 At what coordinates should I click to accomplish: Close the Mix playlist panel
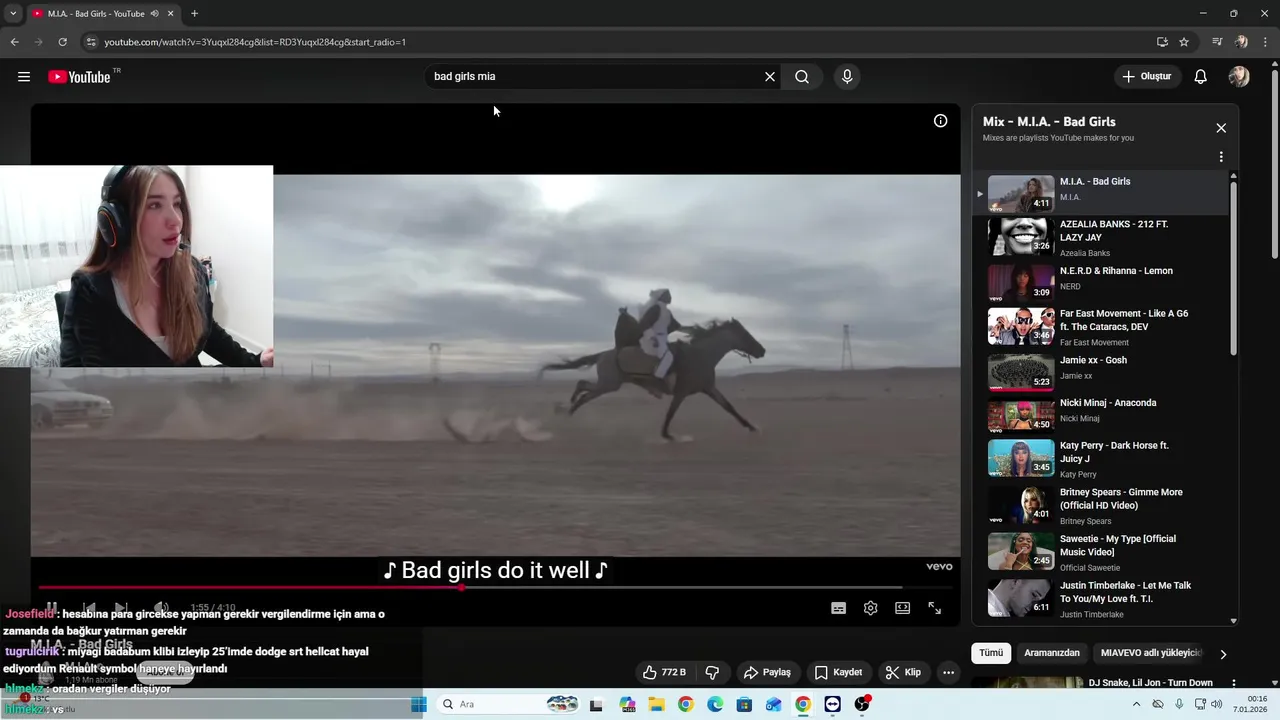[x=1221, y=128]
